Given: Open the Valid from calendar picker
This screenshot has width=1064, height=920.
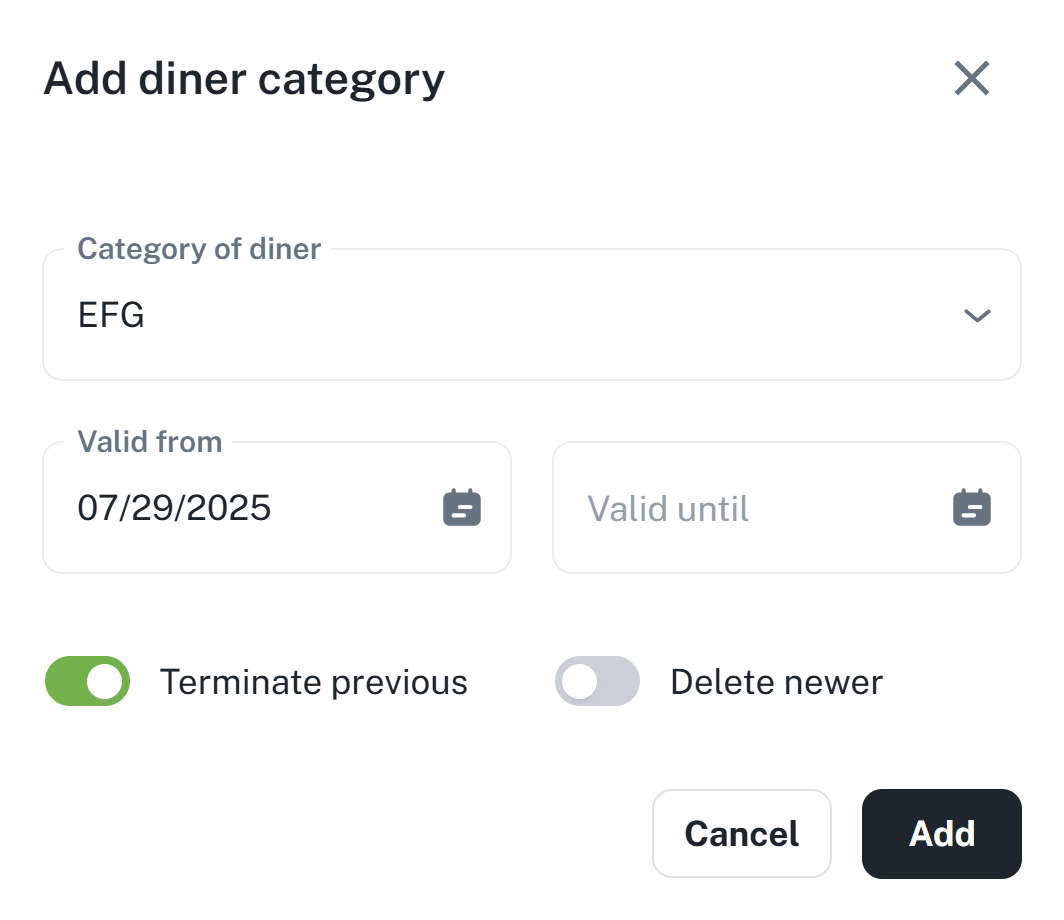Looking at the screenshot, I should [462, 508].
